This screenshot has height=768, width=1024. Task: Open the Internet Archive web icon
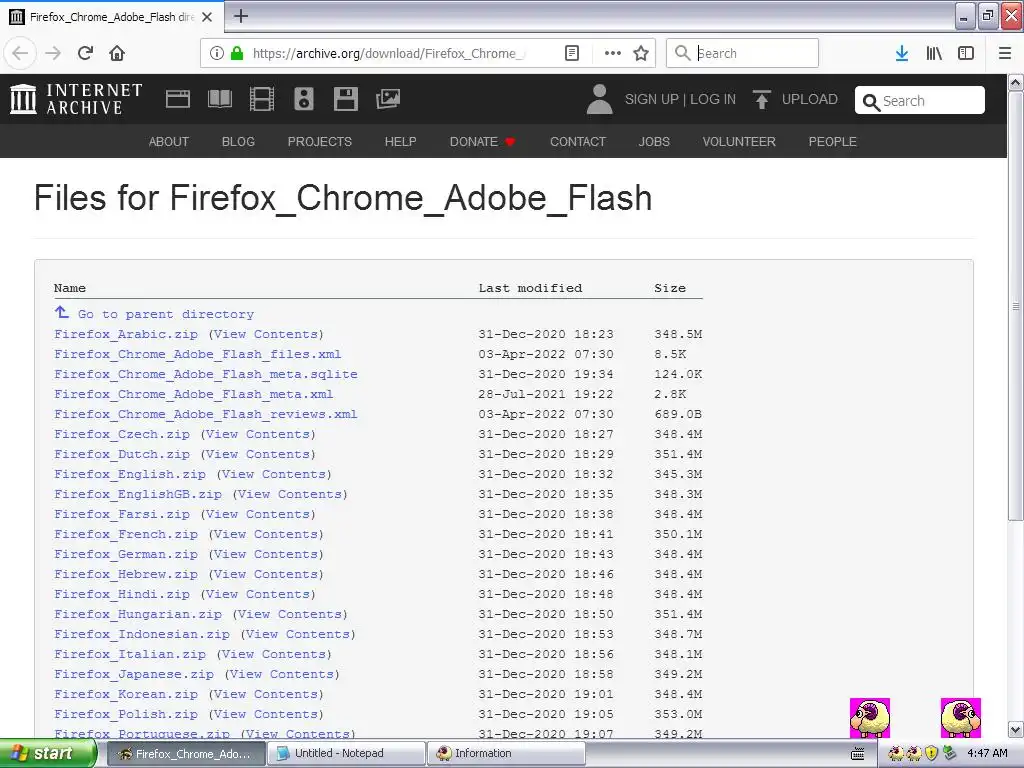[178, 99]
